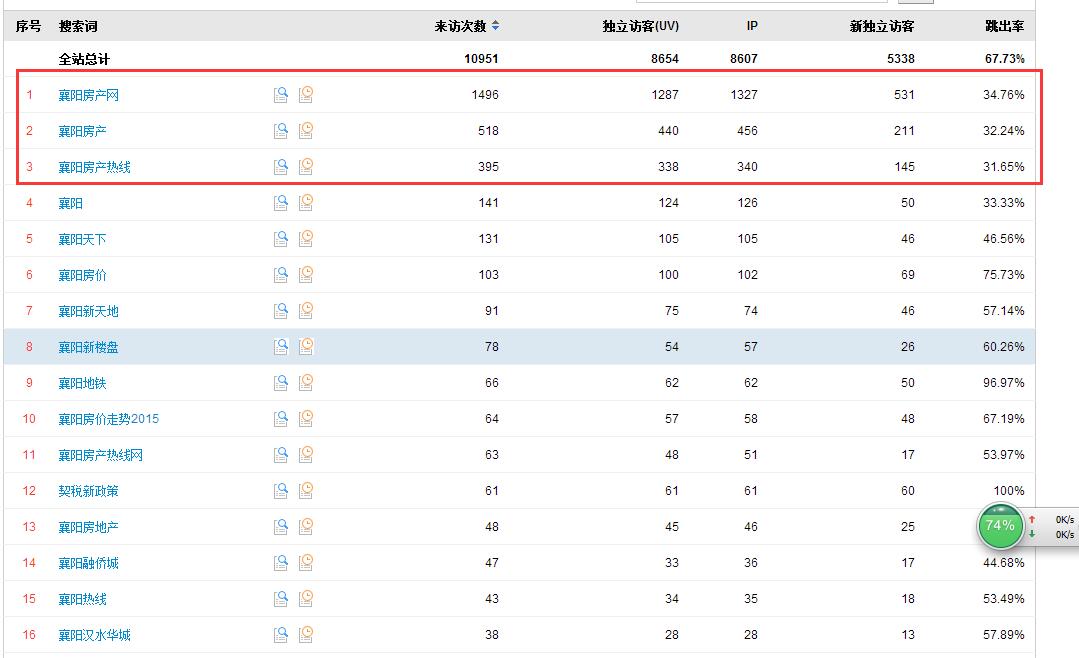The height and width of the screenshot is (658, 1079).
Task: Open clock history icon for 襄阳房产网
Action: pos(306,94)
